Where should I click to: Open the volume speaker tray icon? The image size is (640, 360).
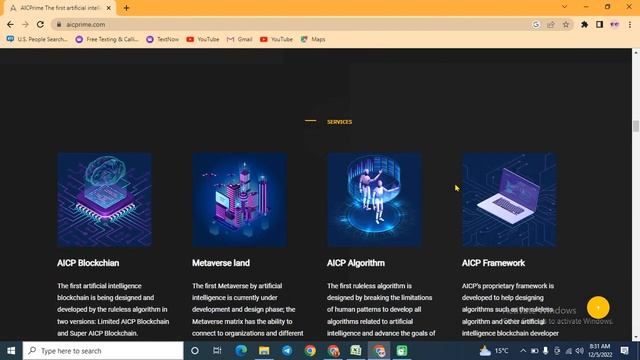tap(579, 351)
